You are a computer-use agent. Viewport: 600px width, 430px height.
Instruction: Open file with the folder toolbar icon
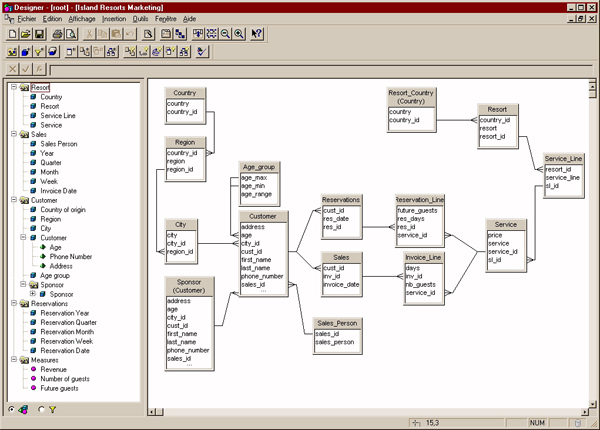26,33
